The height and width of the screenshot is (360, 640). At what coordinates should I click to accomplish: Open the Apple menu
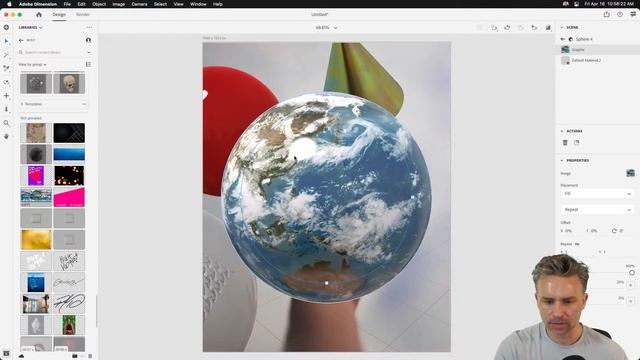pyautogui.click(x=9, y=4)
